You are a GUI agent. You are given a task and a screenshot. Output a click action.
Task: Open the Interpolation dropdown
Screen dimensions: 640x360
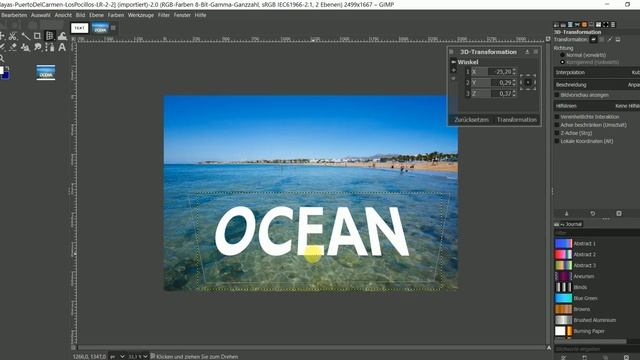click(597, 72)
